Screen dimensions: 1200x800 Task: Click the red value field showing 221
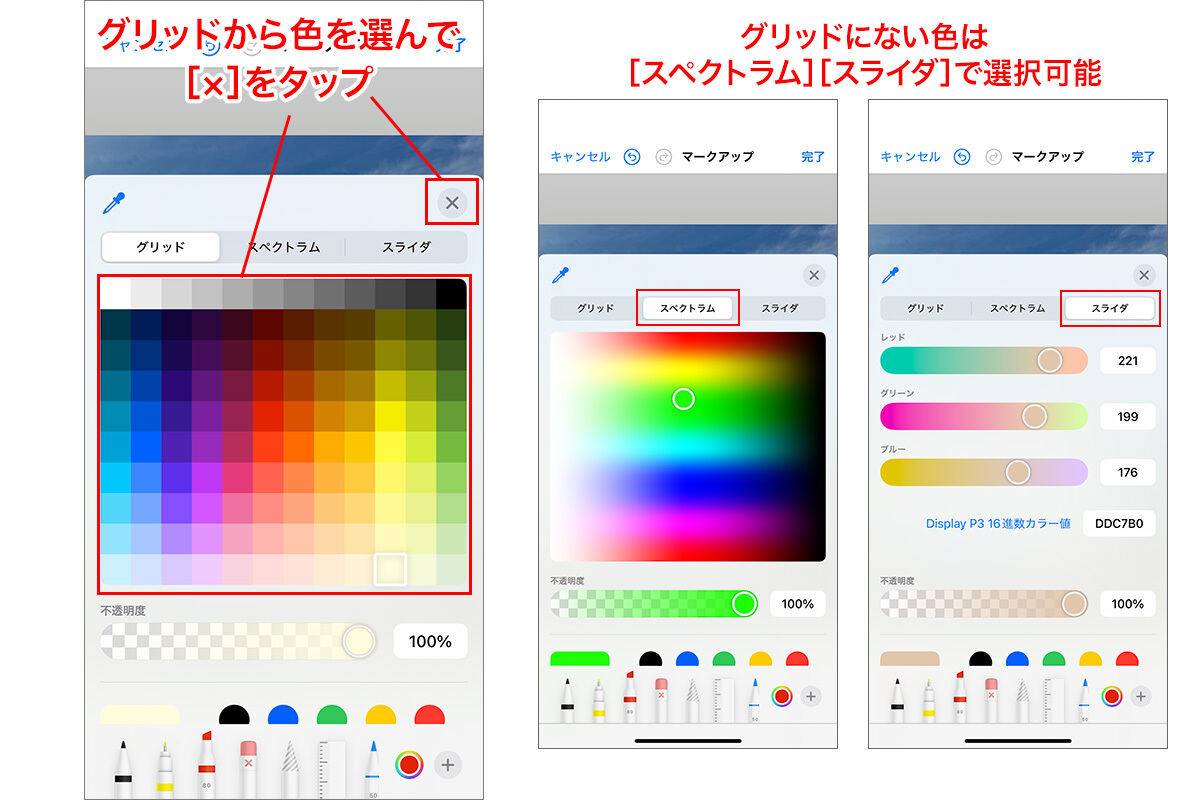point(1128,360)
